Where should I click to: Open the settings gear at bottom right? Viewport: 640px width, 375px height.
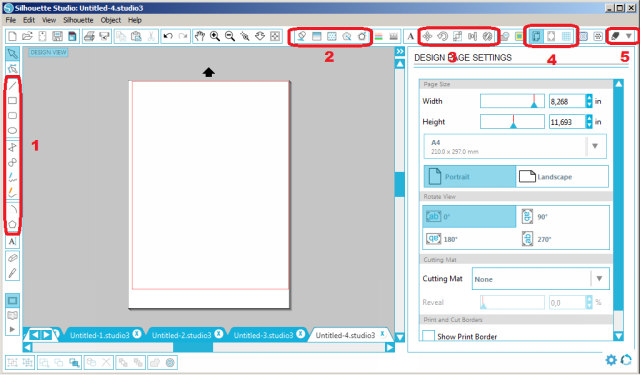[x=611, y=360]
